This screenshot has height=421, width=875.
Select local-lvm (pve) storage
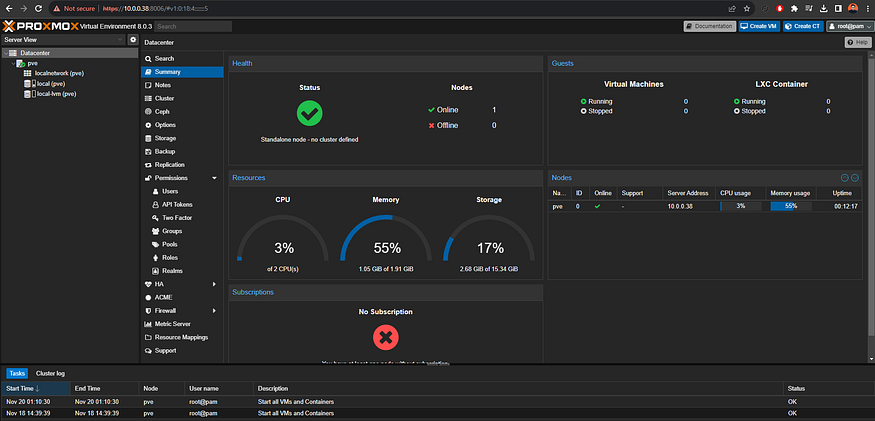(x=56, y=94)
